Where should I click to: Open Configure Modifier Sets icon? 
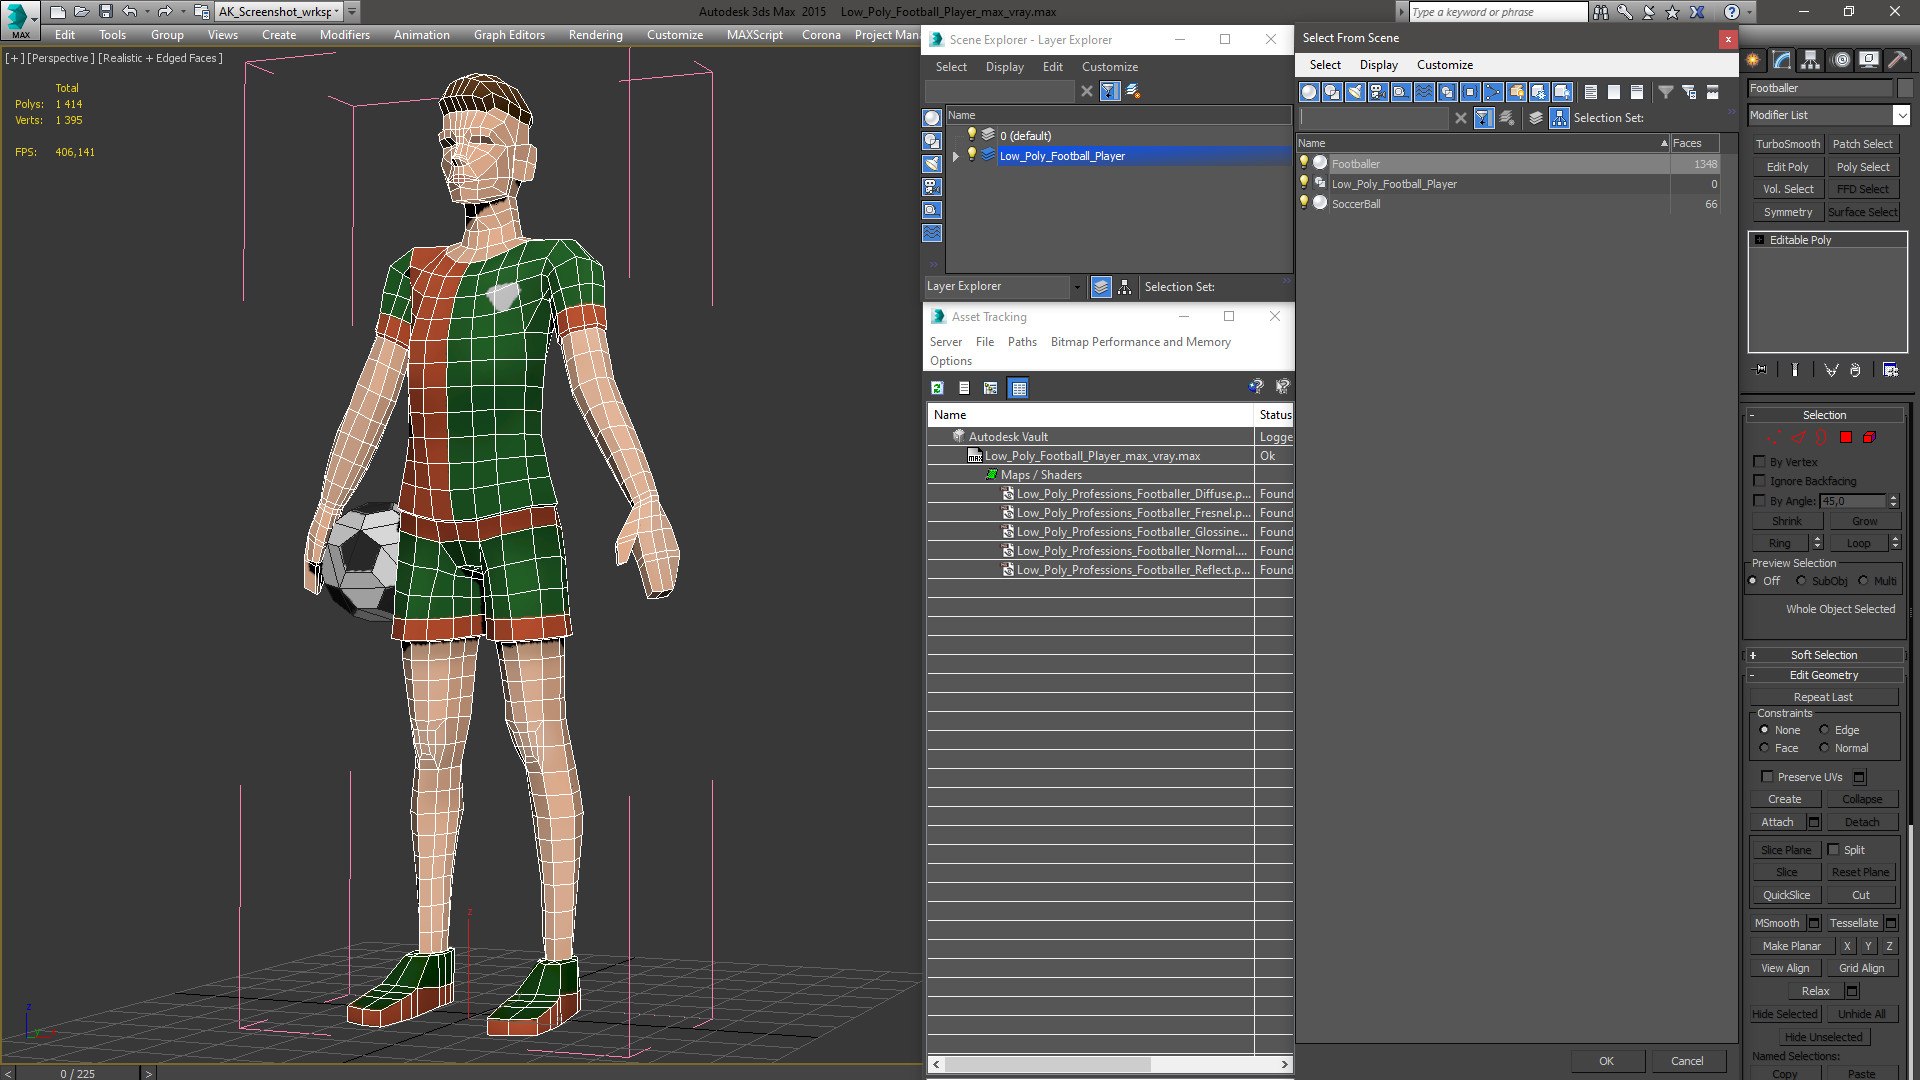1890,370
